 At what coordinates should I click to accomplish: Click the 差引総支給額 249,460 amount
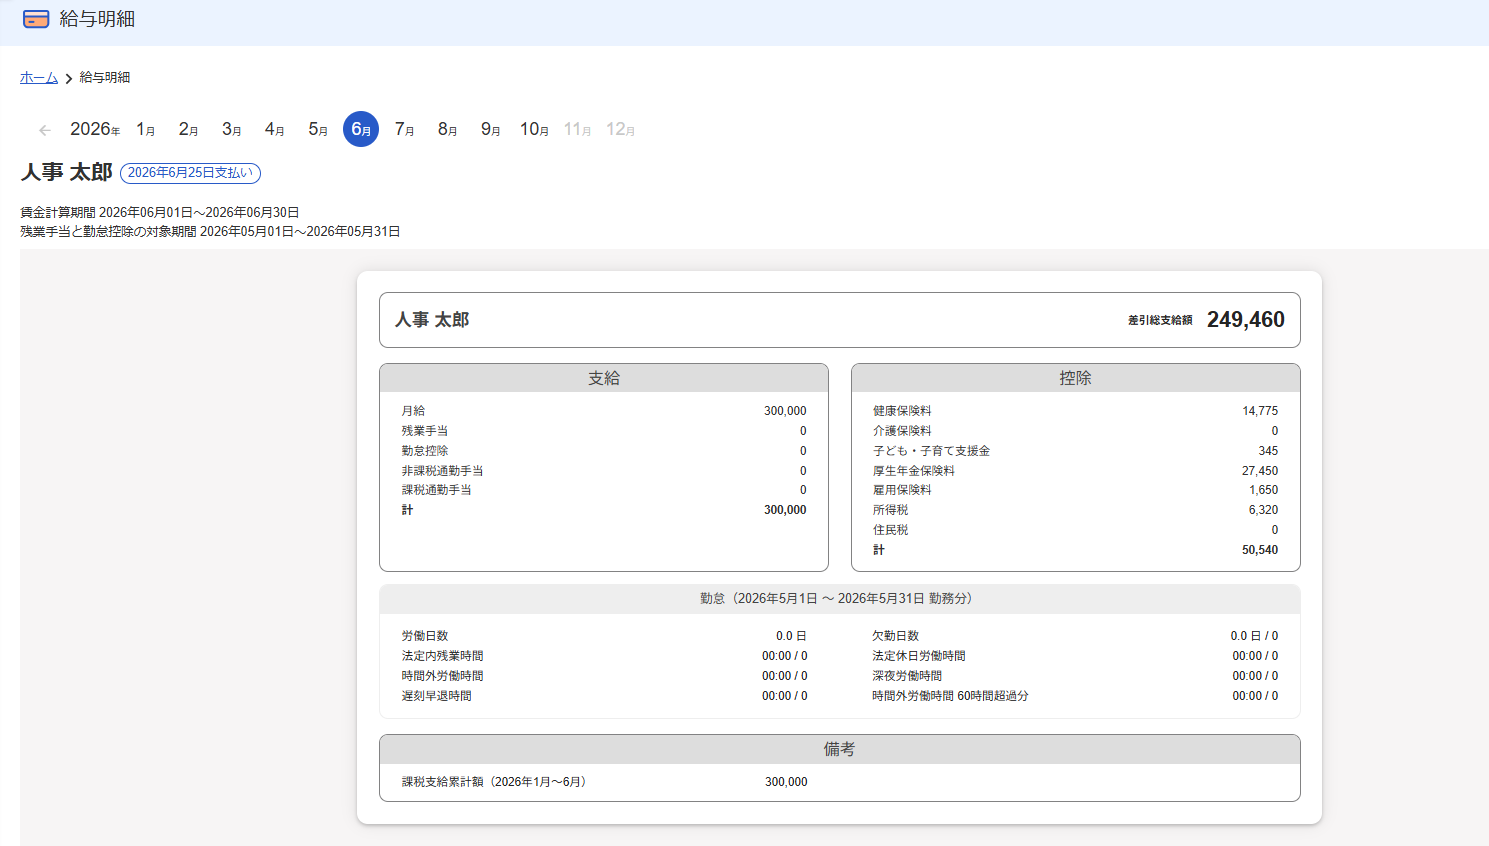coord(1245,320)
